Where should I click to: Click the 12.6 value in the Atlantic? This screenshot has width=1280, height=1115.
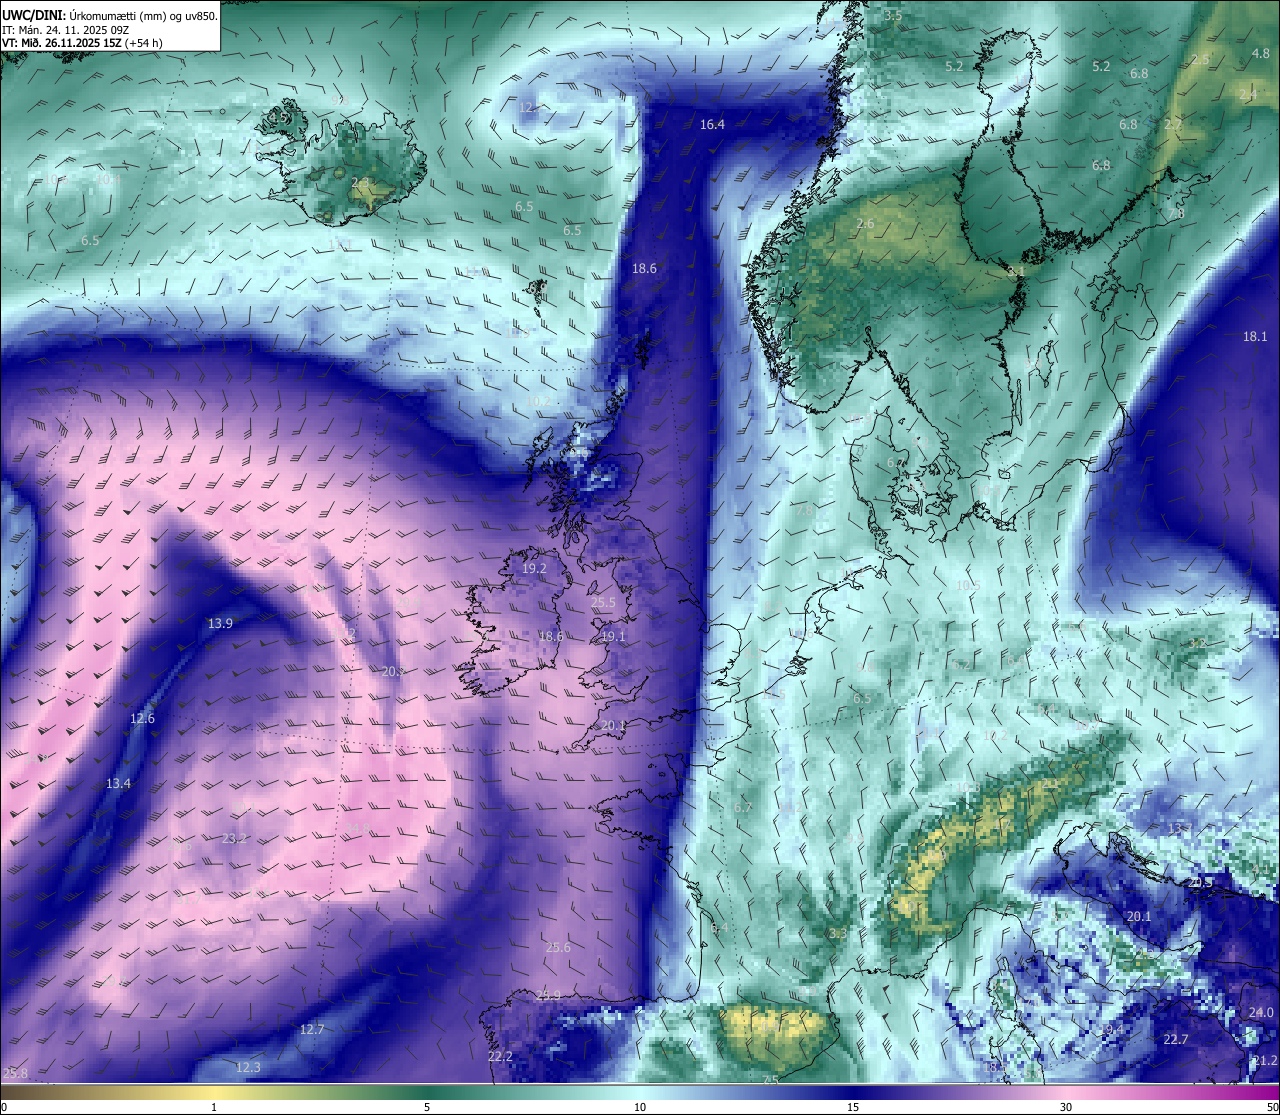(x=142, y=718)
